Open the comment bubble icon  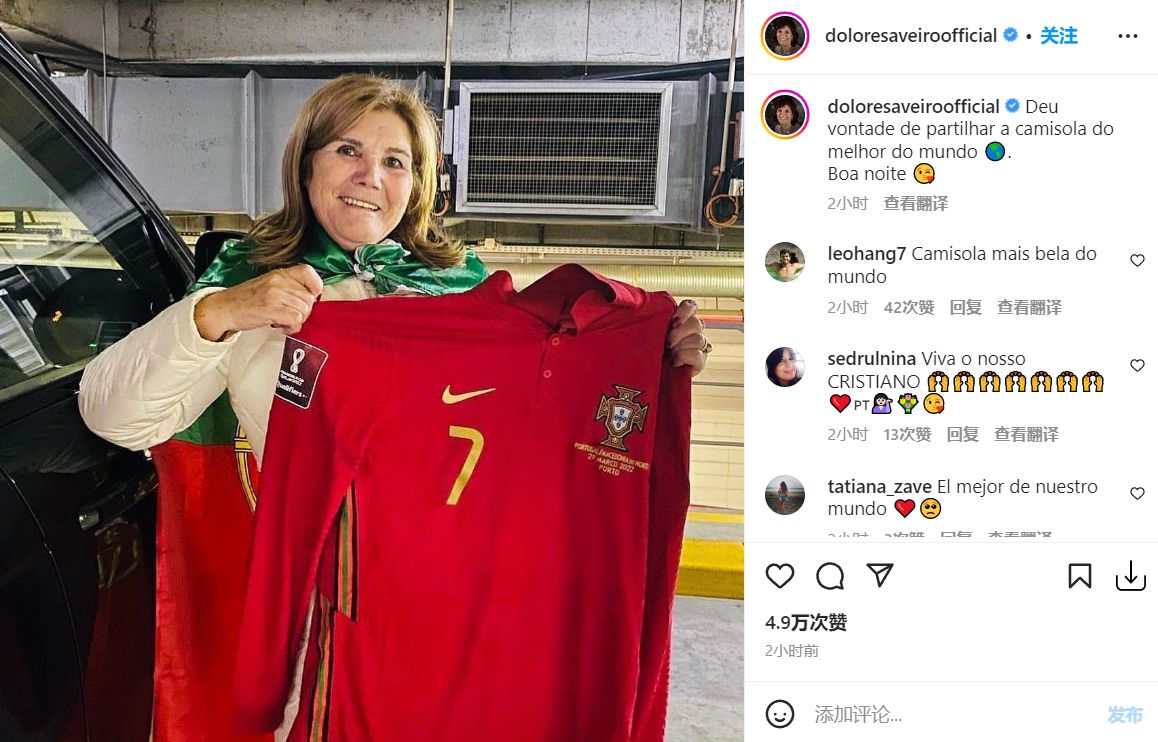[x=830, y=576]
